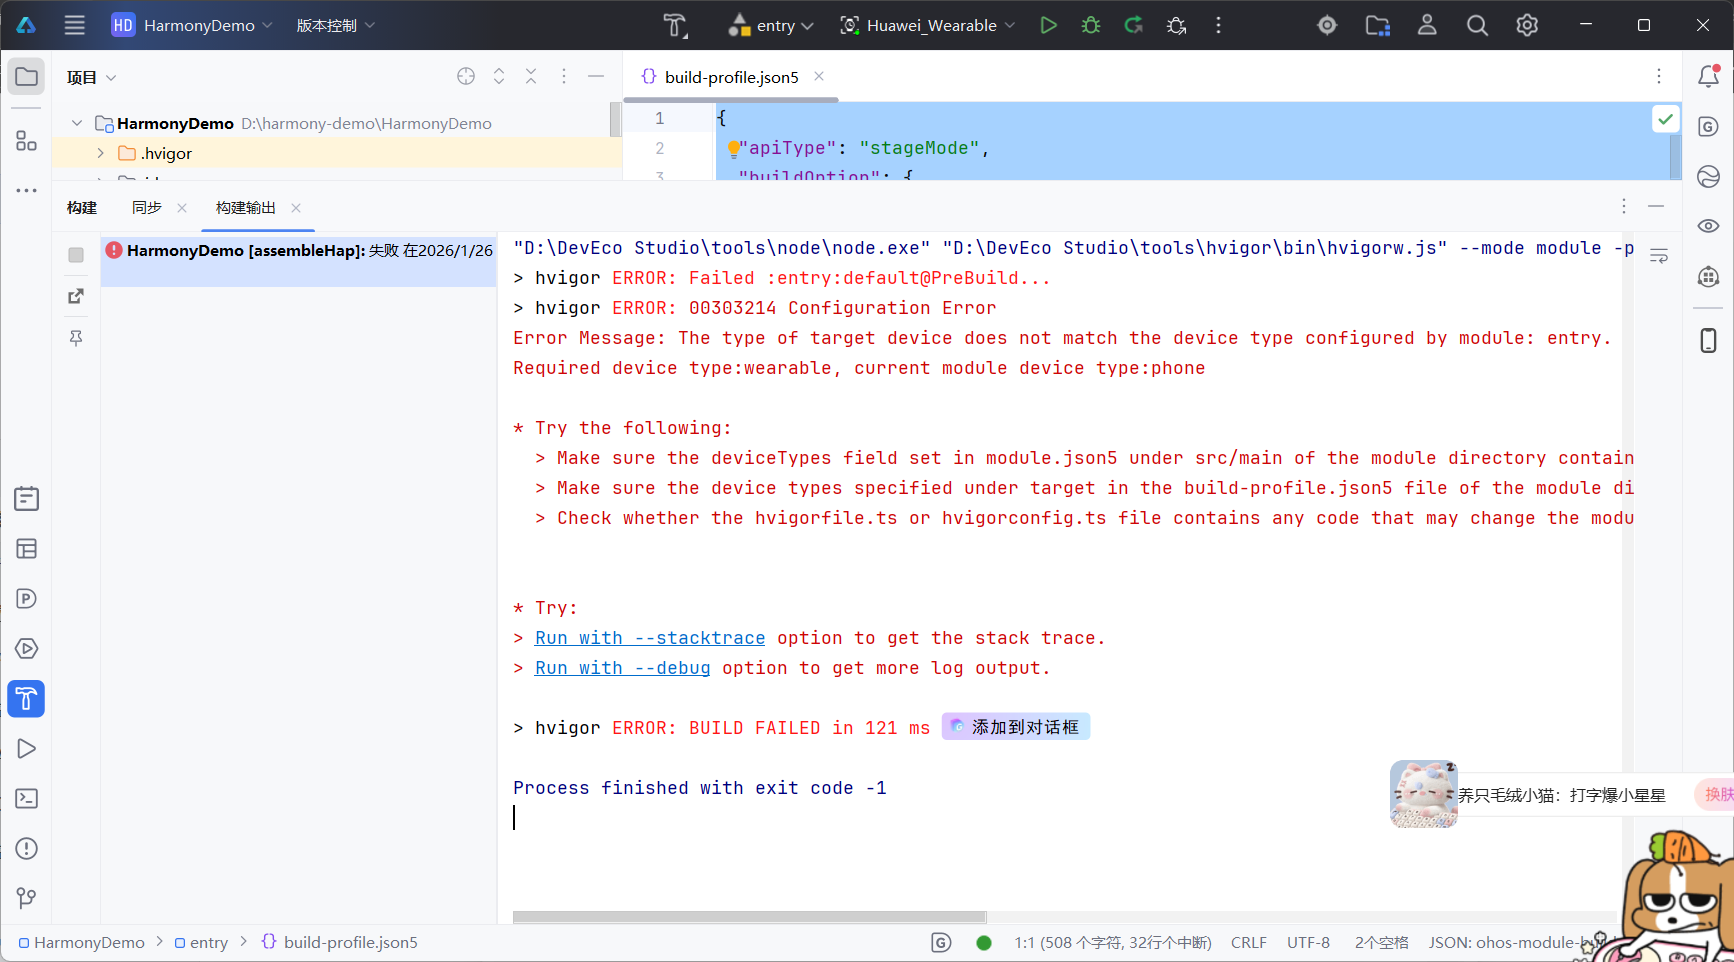Click the attach debugger to process icon
Viewport: 1734px width, 962px height.
(1176, 25)
